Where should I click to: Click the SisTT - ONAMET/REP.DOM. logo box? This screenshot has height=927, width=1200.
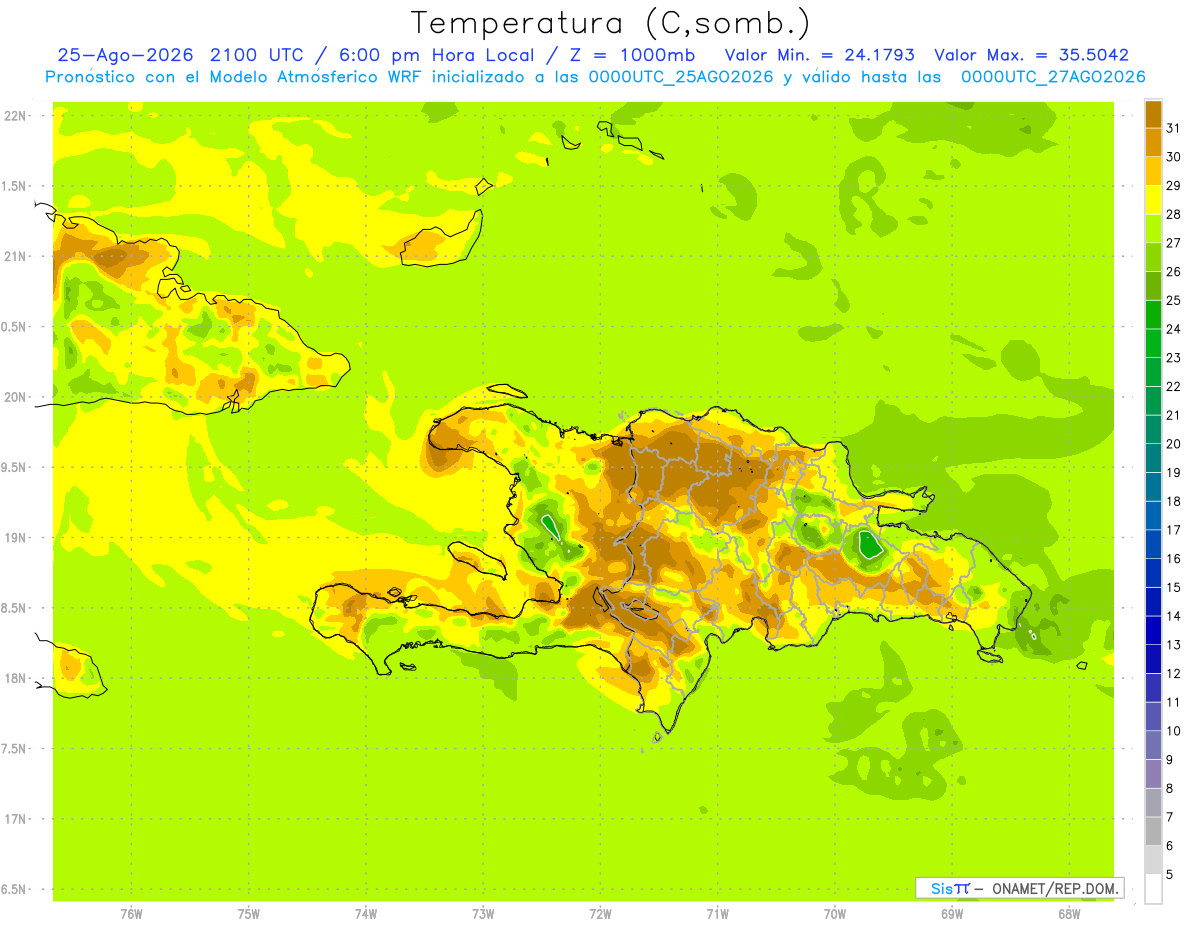coord(1019,888)
